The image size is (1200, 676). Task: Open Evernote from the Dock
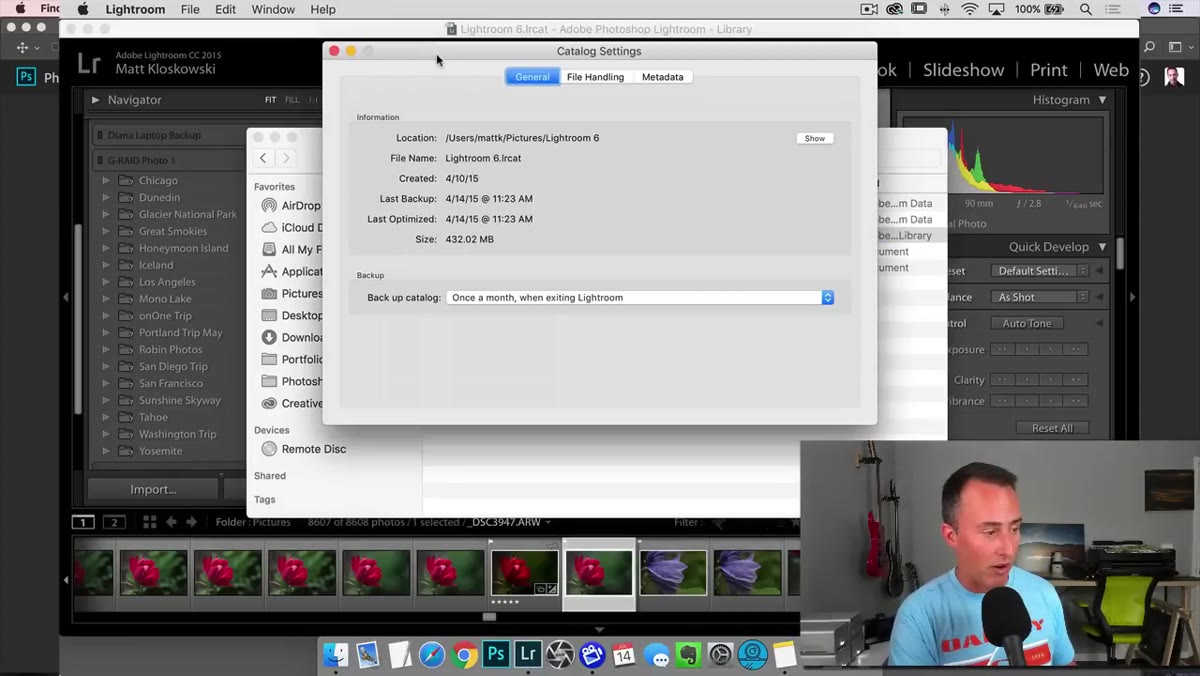(x=688, y=655)
